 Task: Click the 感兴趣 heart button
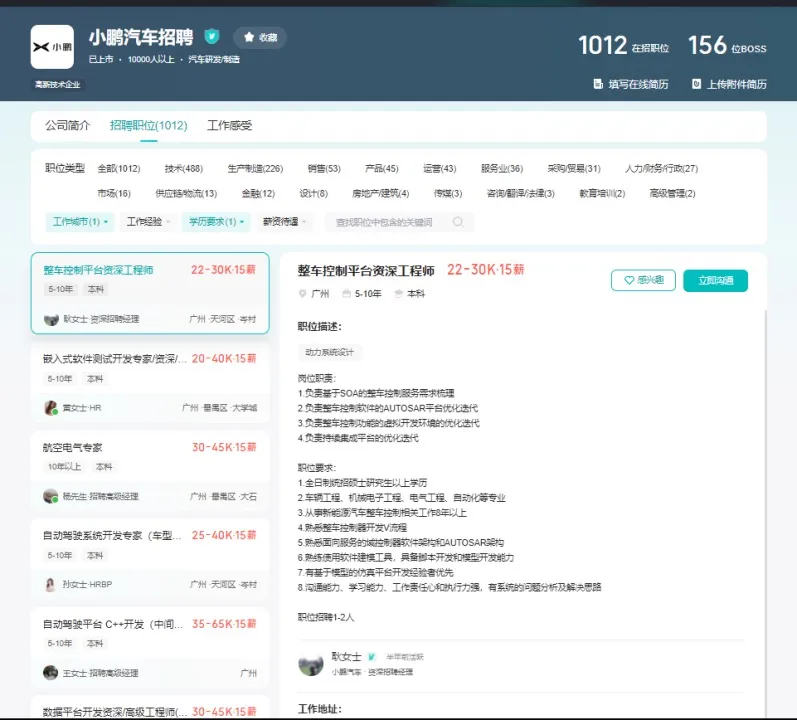point(643,280)
